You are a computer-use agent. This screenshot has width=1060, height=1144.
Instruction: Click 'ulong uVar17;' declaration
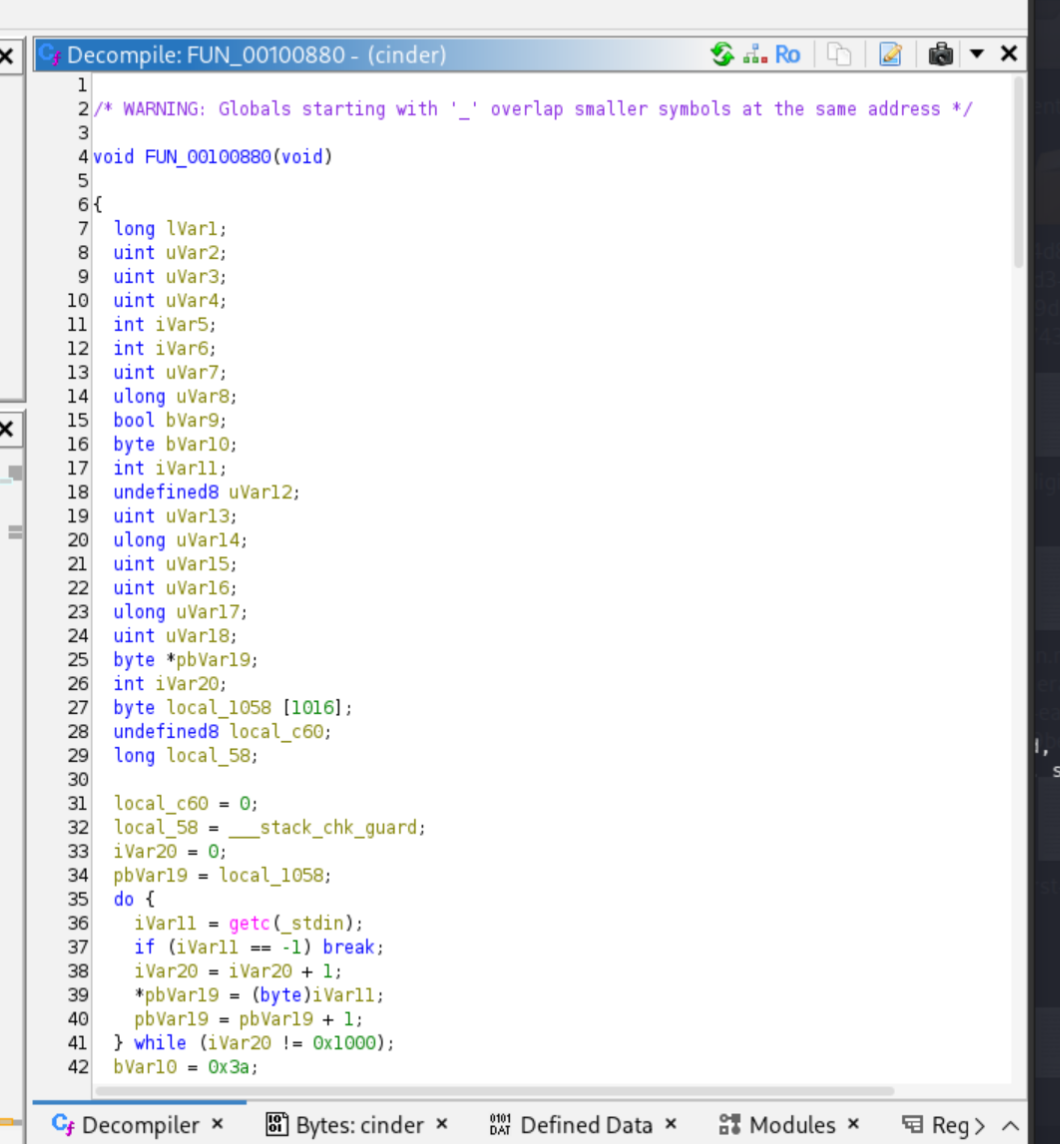(x=180, y=611)
